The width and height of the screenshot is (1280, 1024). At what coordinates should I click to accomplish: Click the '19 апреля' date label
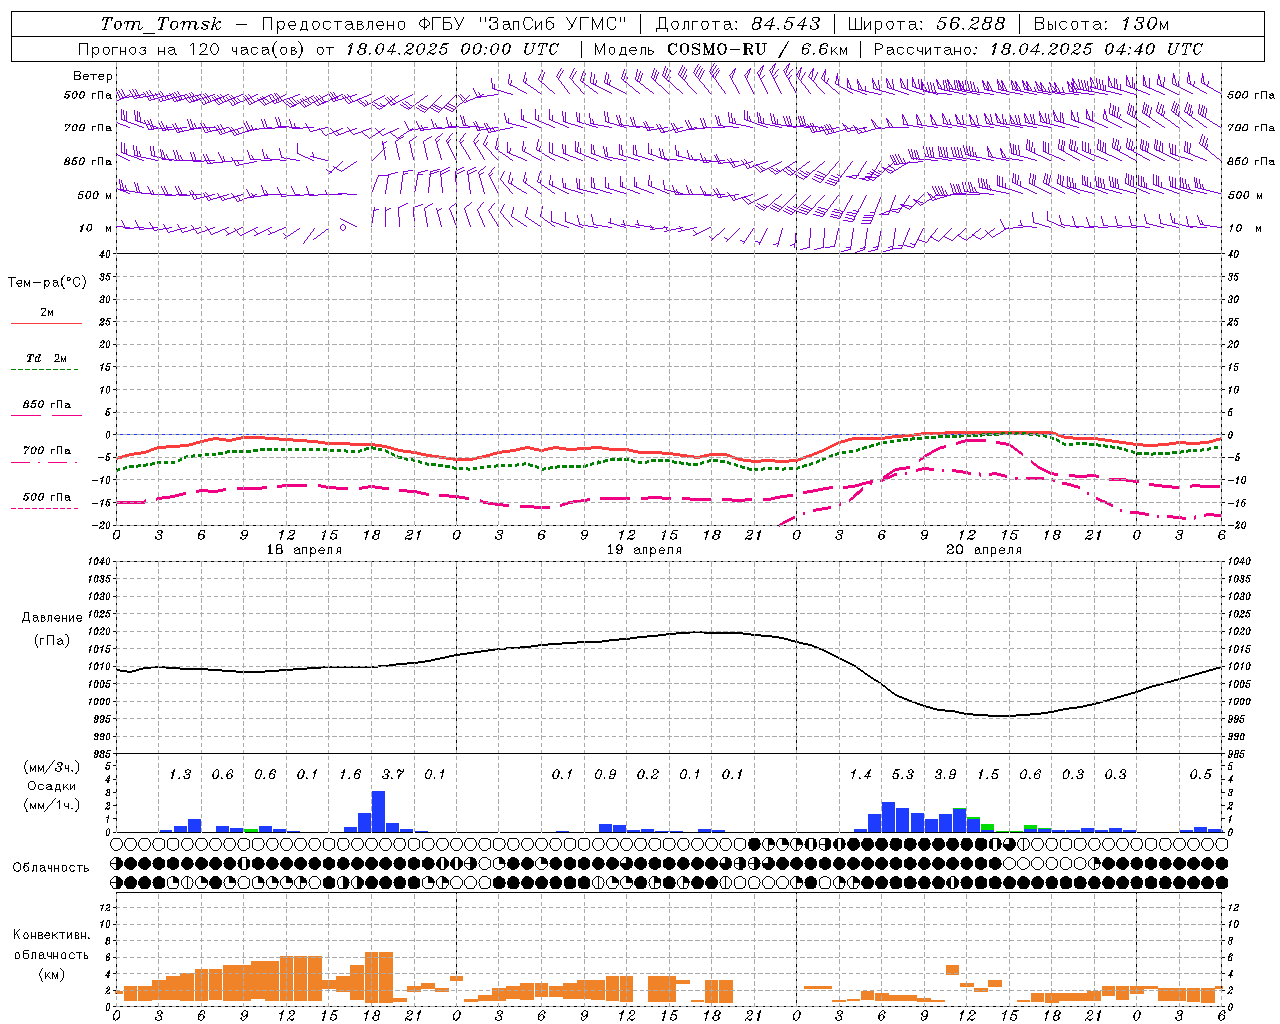[x=644, y=550]
